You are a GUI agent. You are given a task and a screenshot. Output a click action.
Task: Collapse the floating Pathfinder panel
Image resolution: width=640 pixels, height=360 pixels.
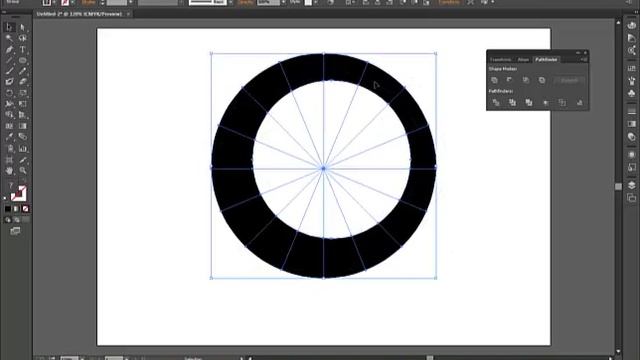click(x=578, y=53)
